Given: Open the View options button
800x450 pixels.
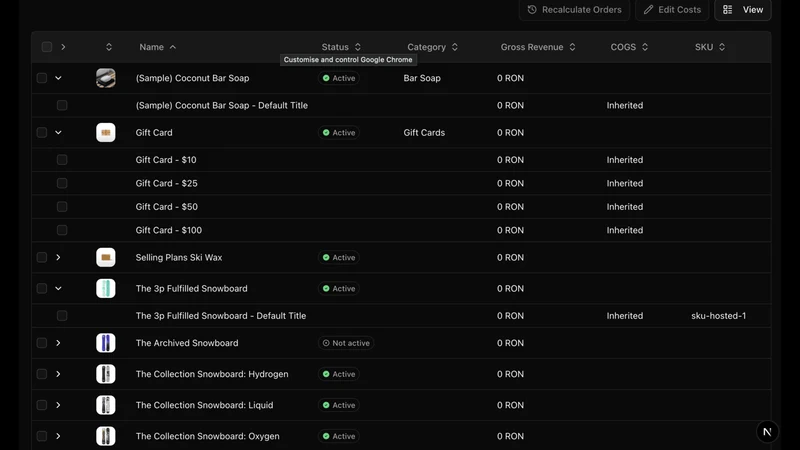Looking at the screenshot, I should 743,10.
